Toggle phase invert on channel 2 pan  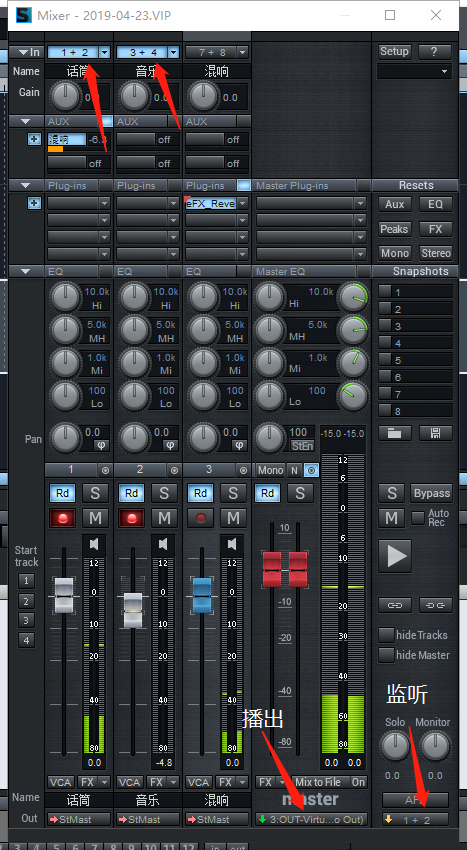point(170,445)
